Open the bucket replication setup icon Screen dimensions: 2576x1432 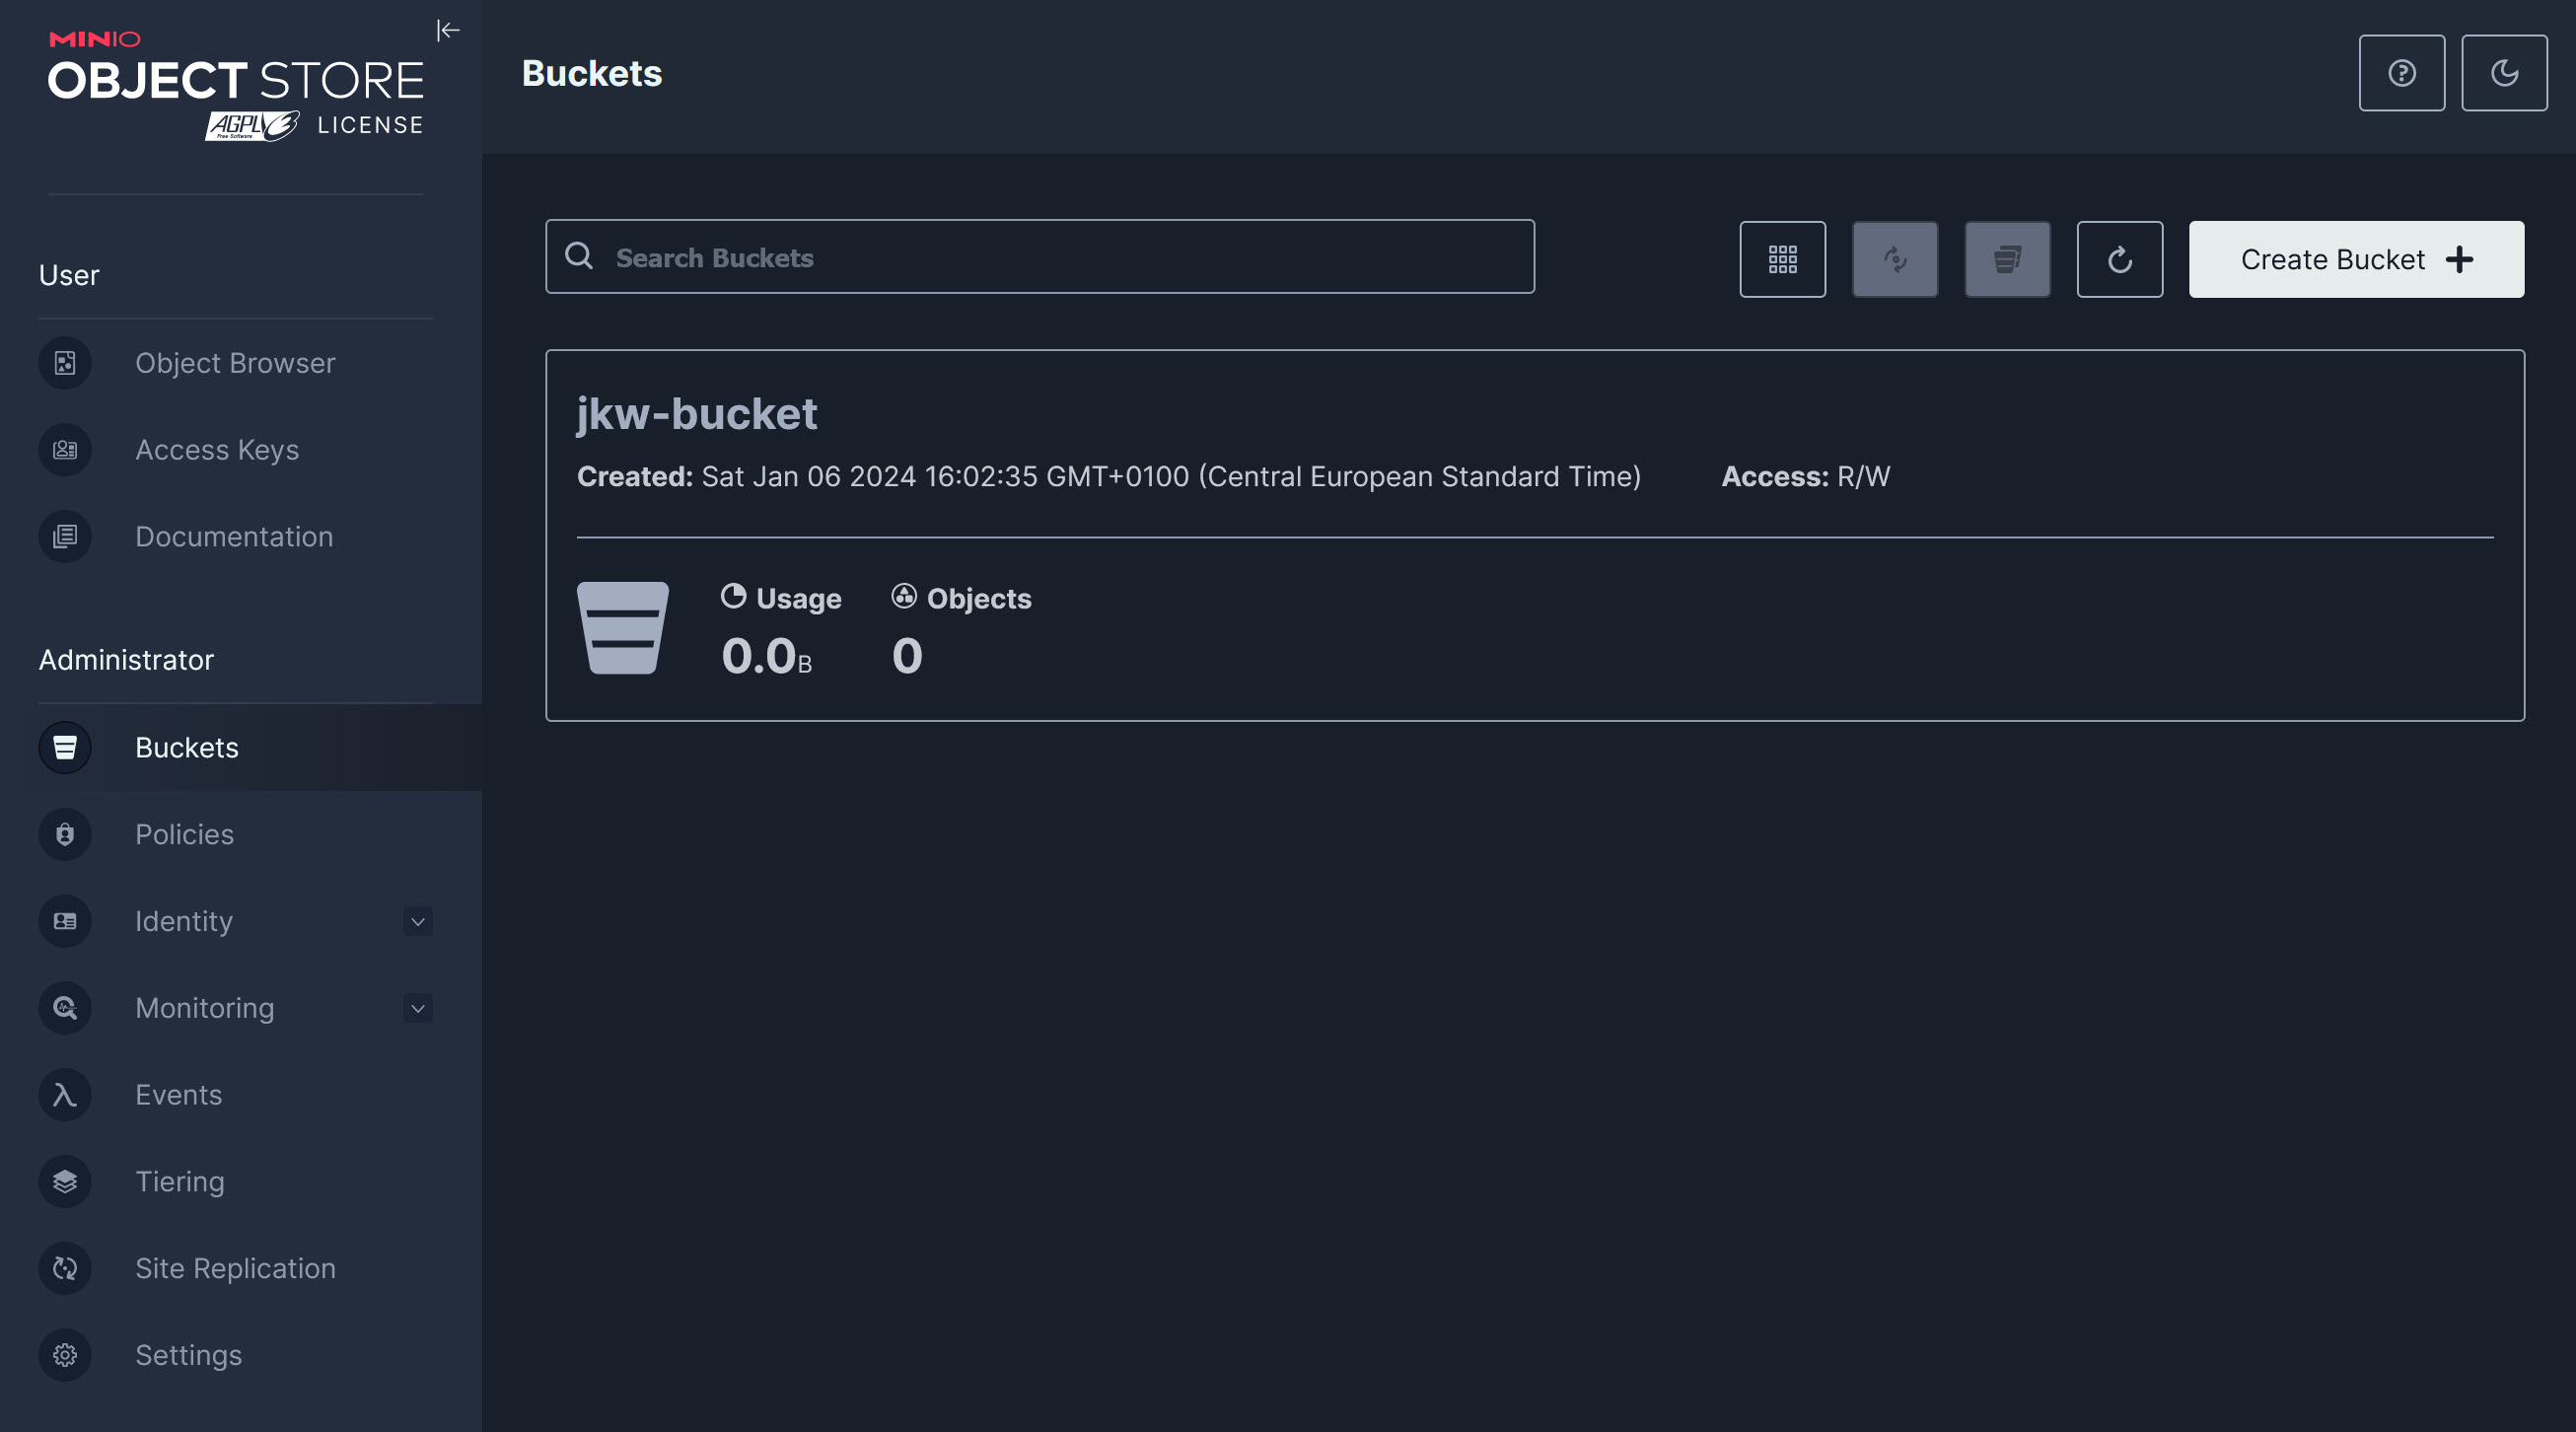click(x=1895, y=259)
